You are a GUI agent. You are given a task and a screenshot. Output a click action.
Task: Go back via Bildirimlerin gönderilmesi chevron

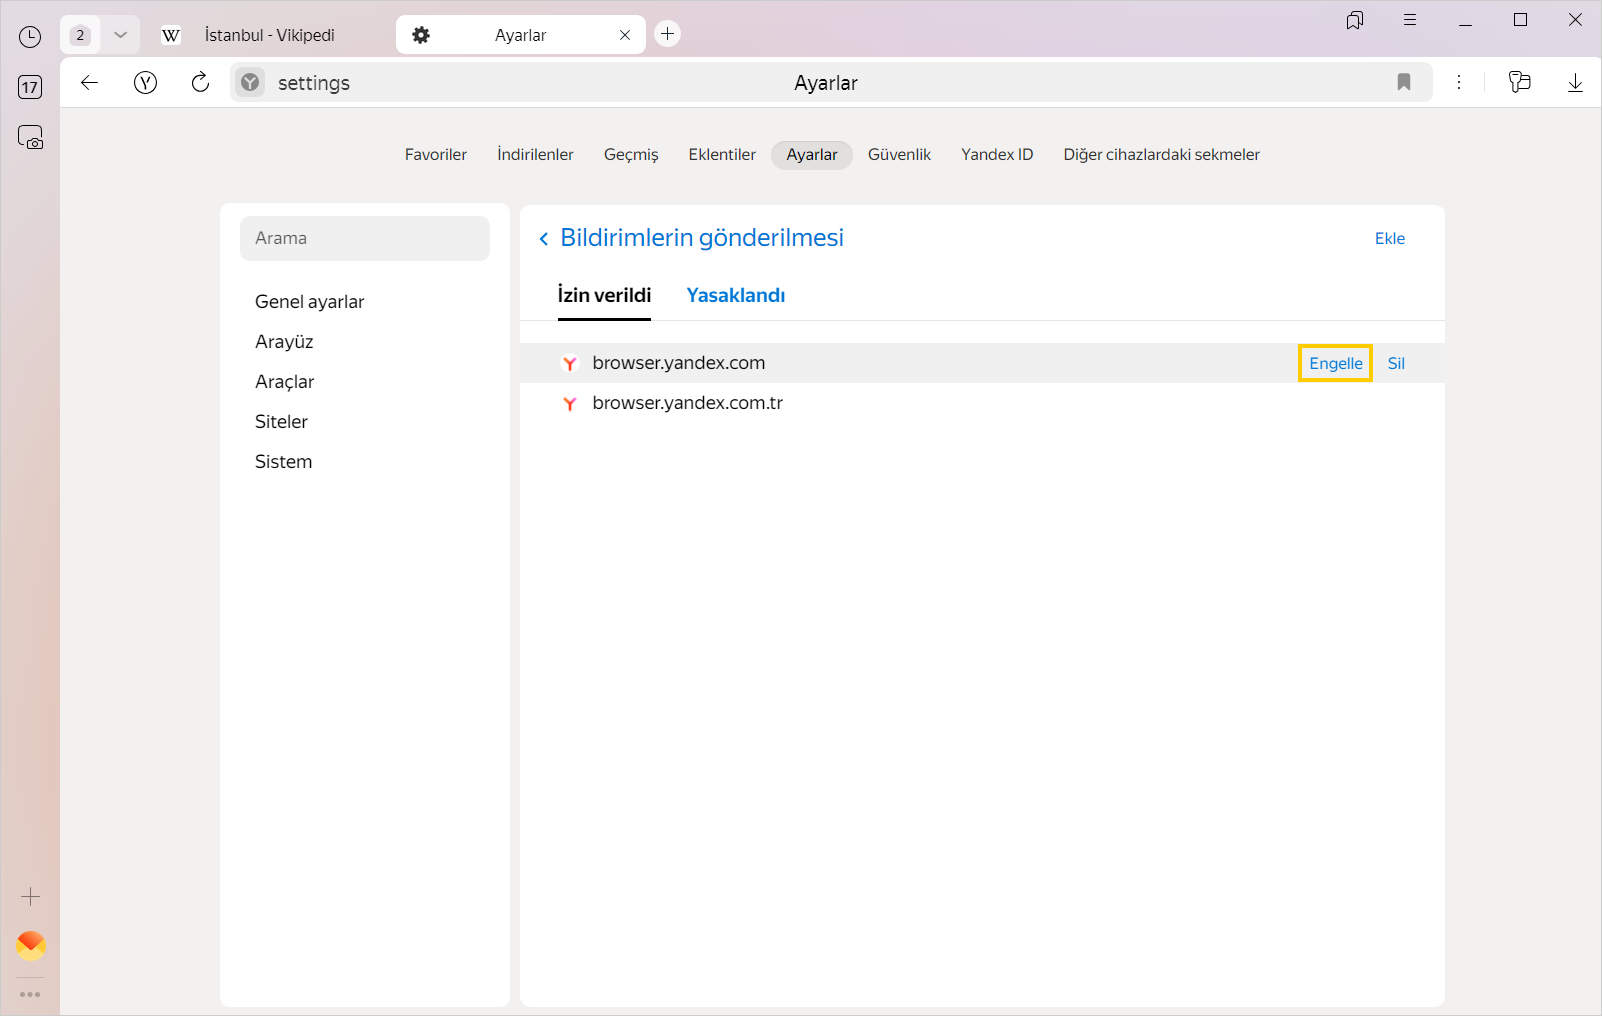coord(544,238)
